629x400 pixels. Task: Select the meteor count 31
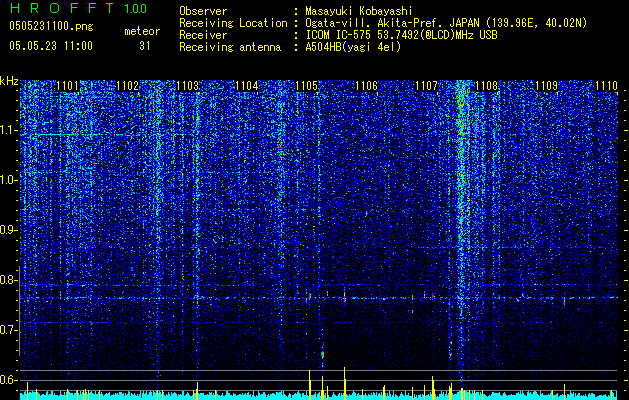144,46
